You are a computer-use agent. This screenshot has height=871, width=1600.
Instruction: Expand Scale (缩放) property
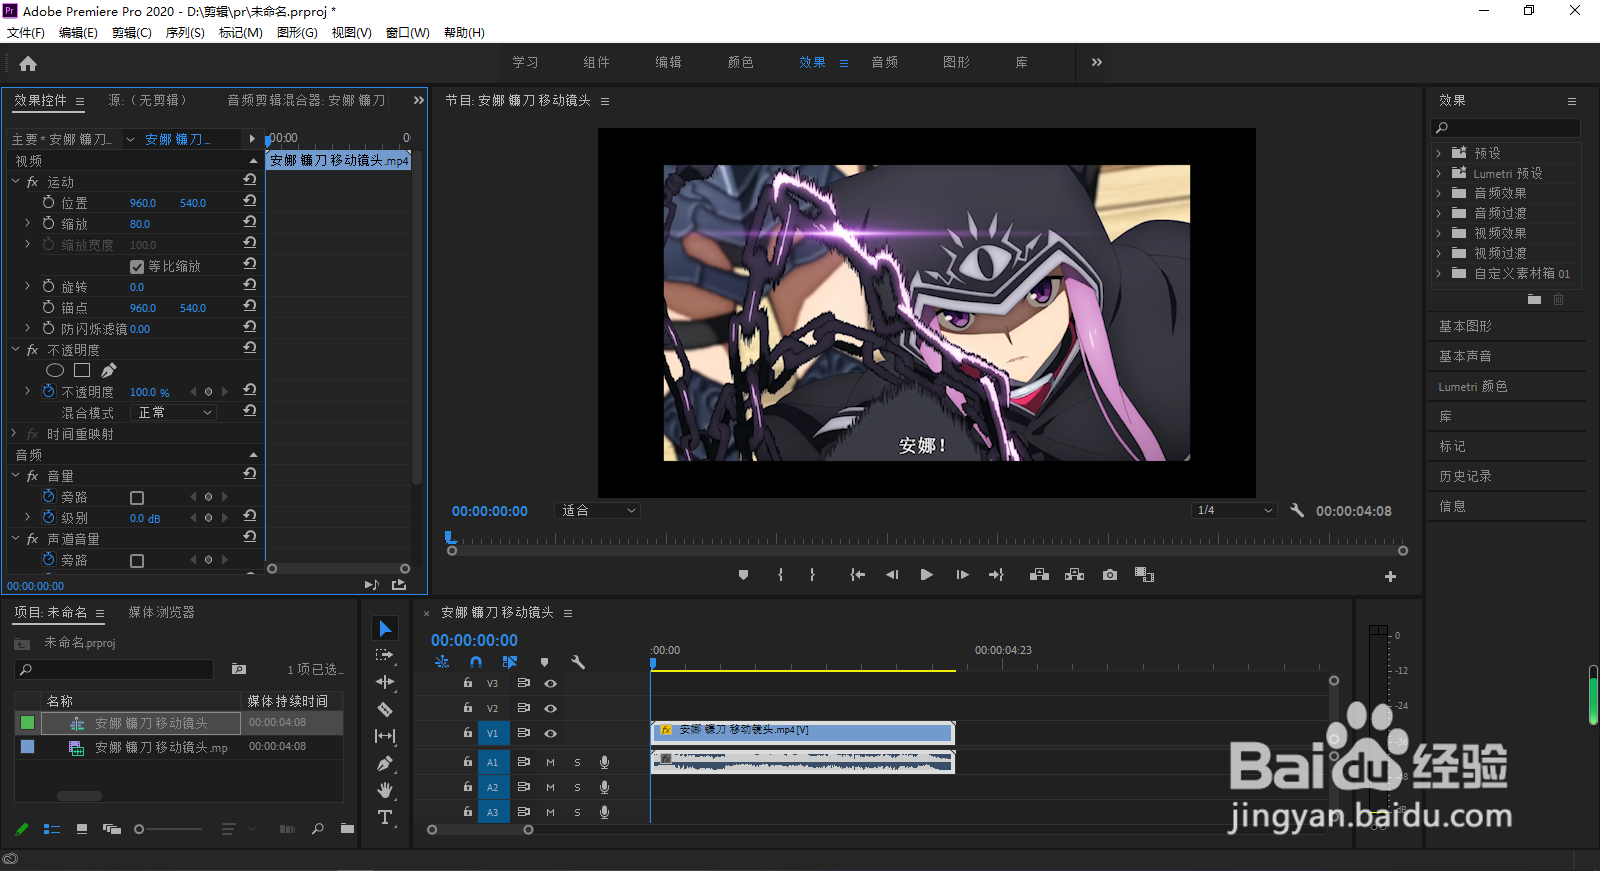point(27,223)
